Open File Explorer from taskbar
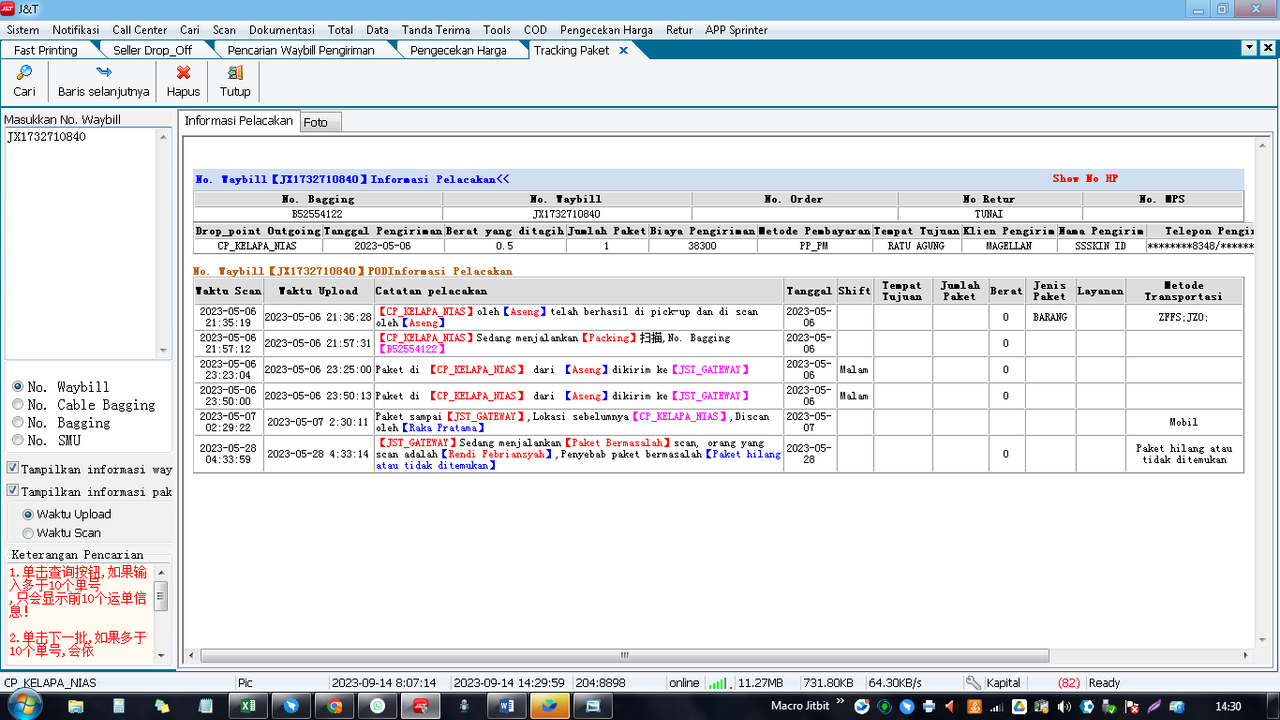The image size is (1280, 720). [76, 706]
